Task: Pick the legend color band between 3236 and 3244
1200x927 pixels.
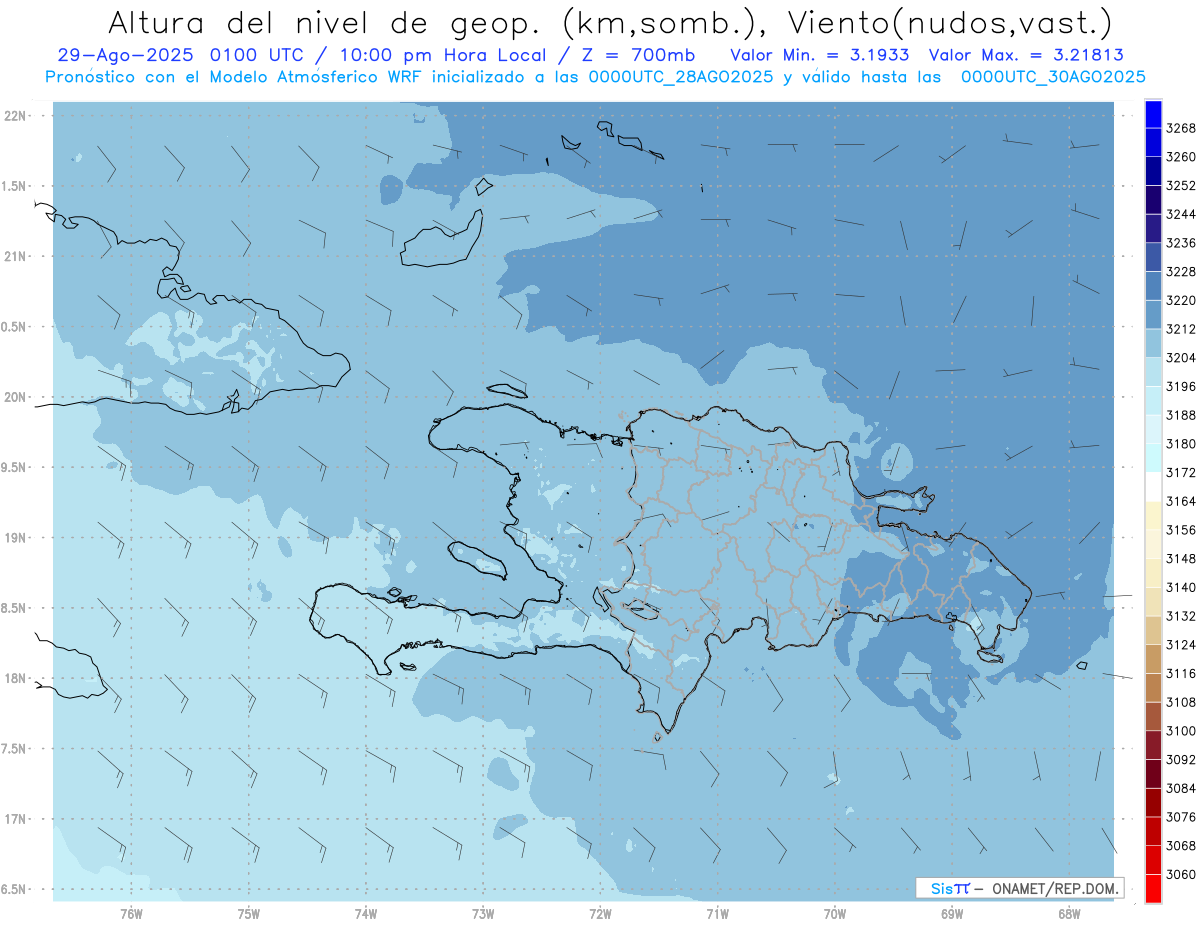Action: (x=1153, y=228)
